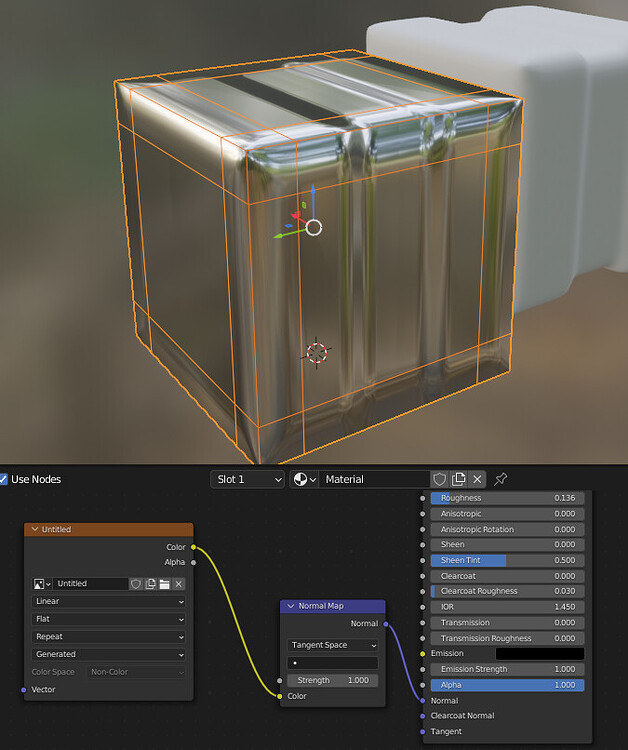Click the Transmission value field
This screenshot has width=628, height=750.
coord(507,623)
